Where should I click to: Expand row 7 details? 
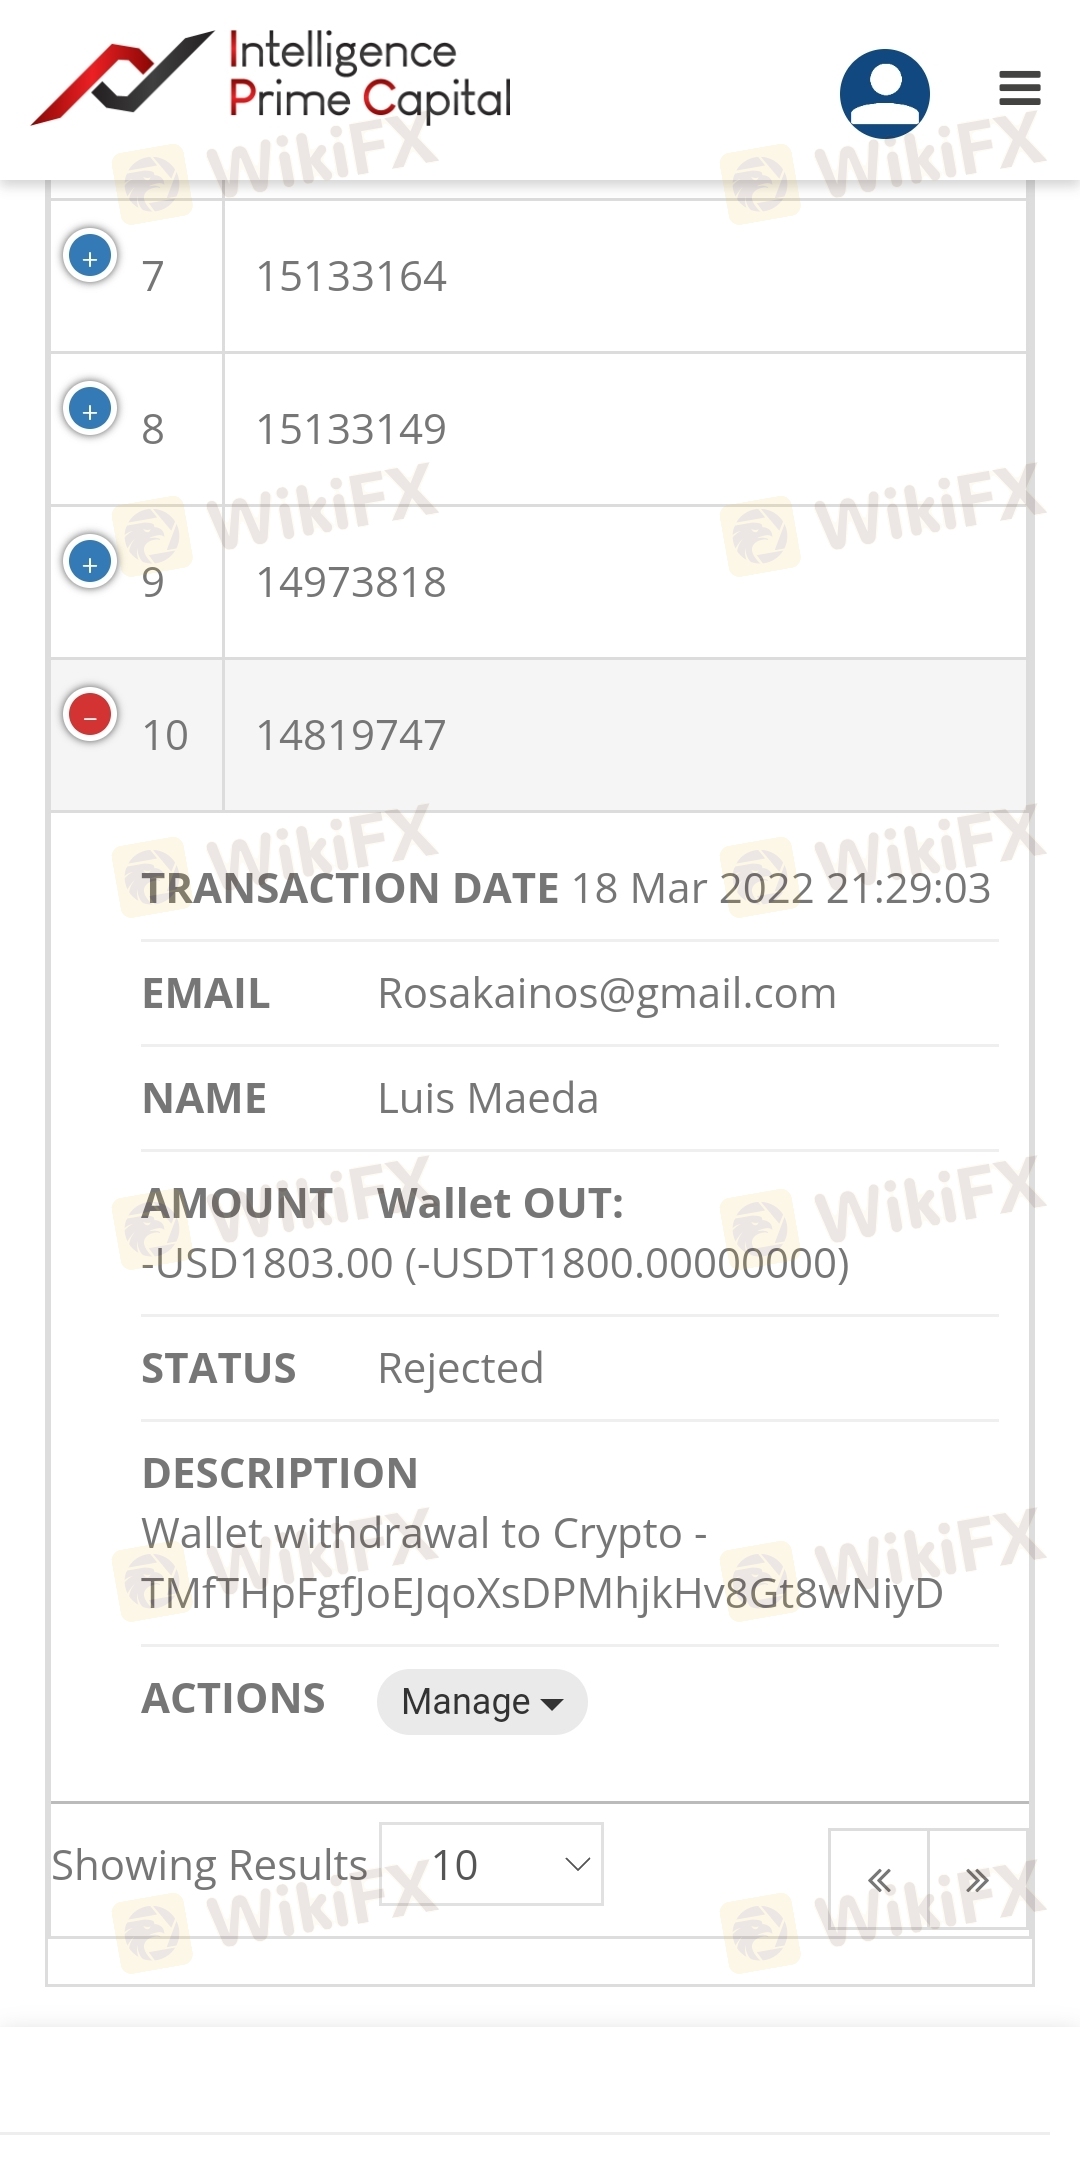[x=90, y=257]
